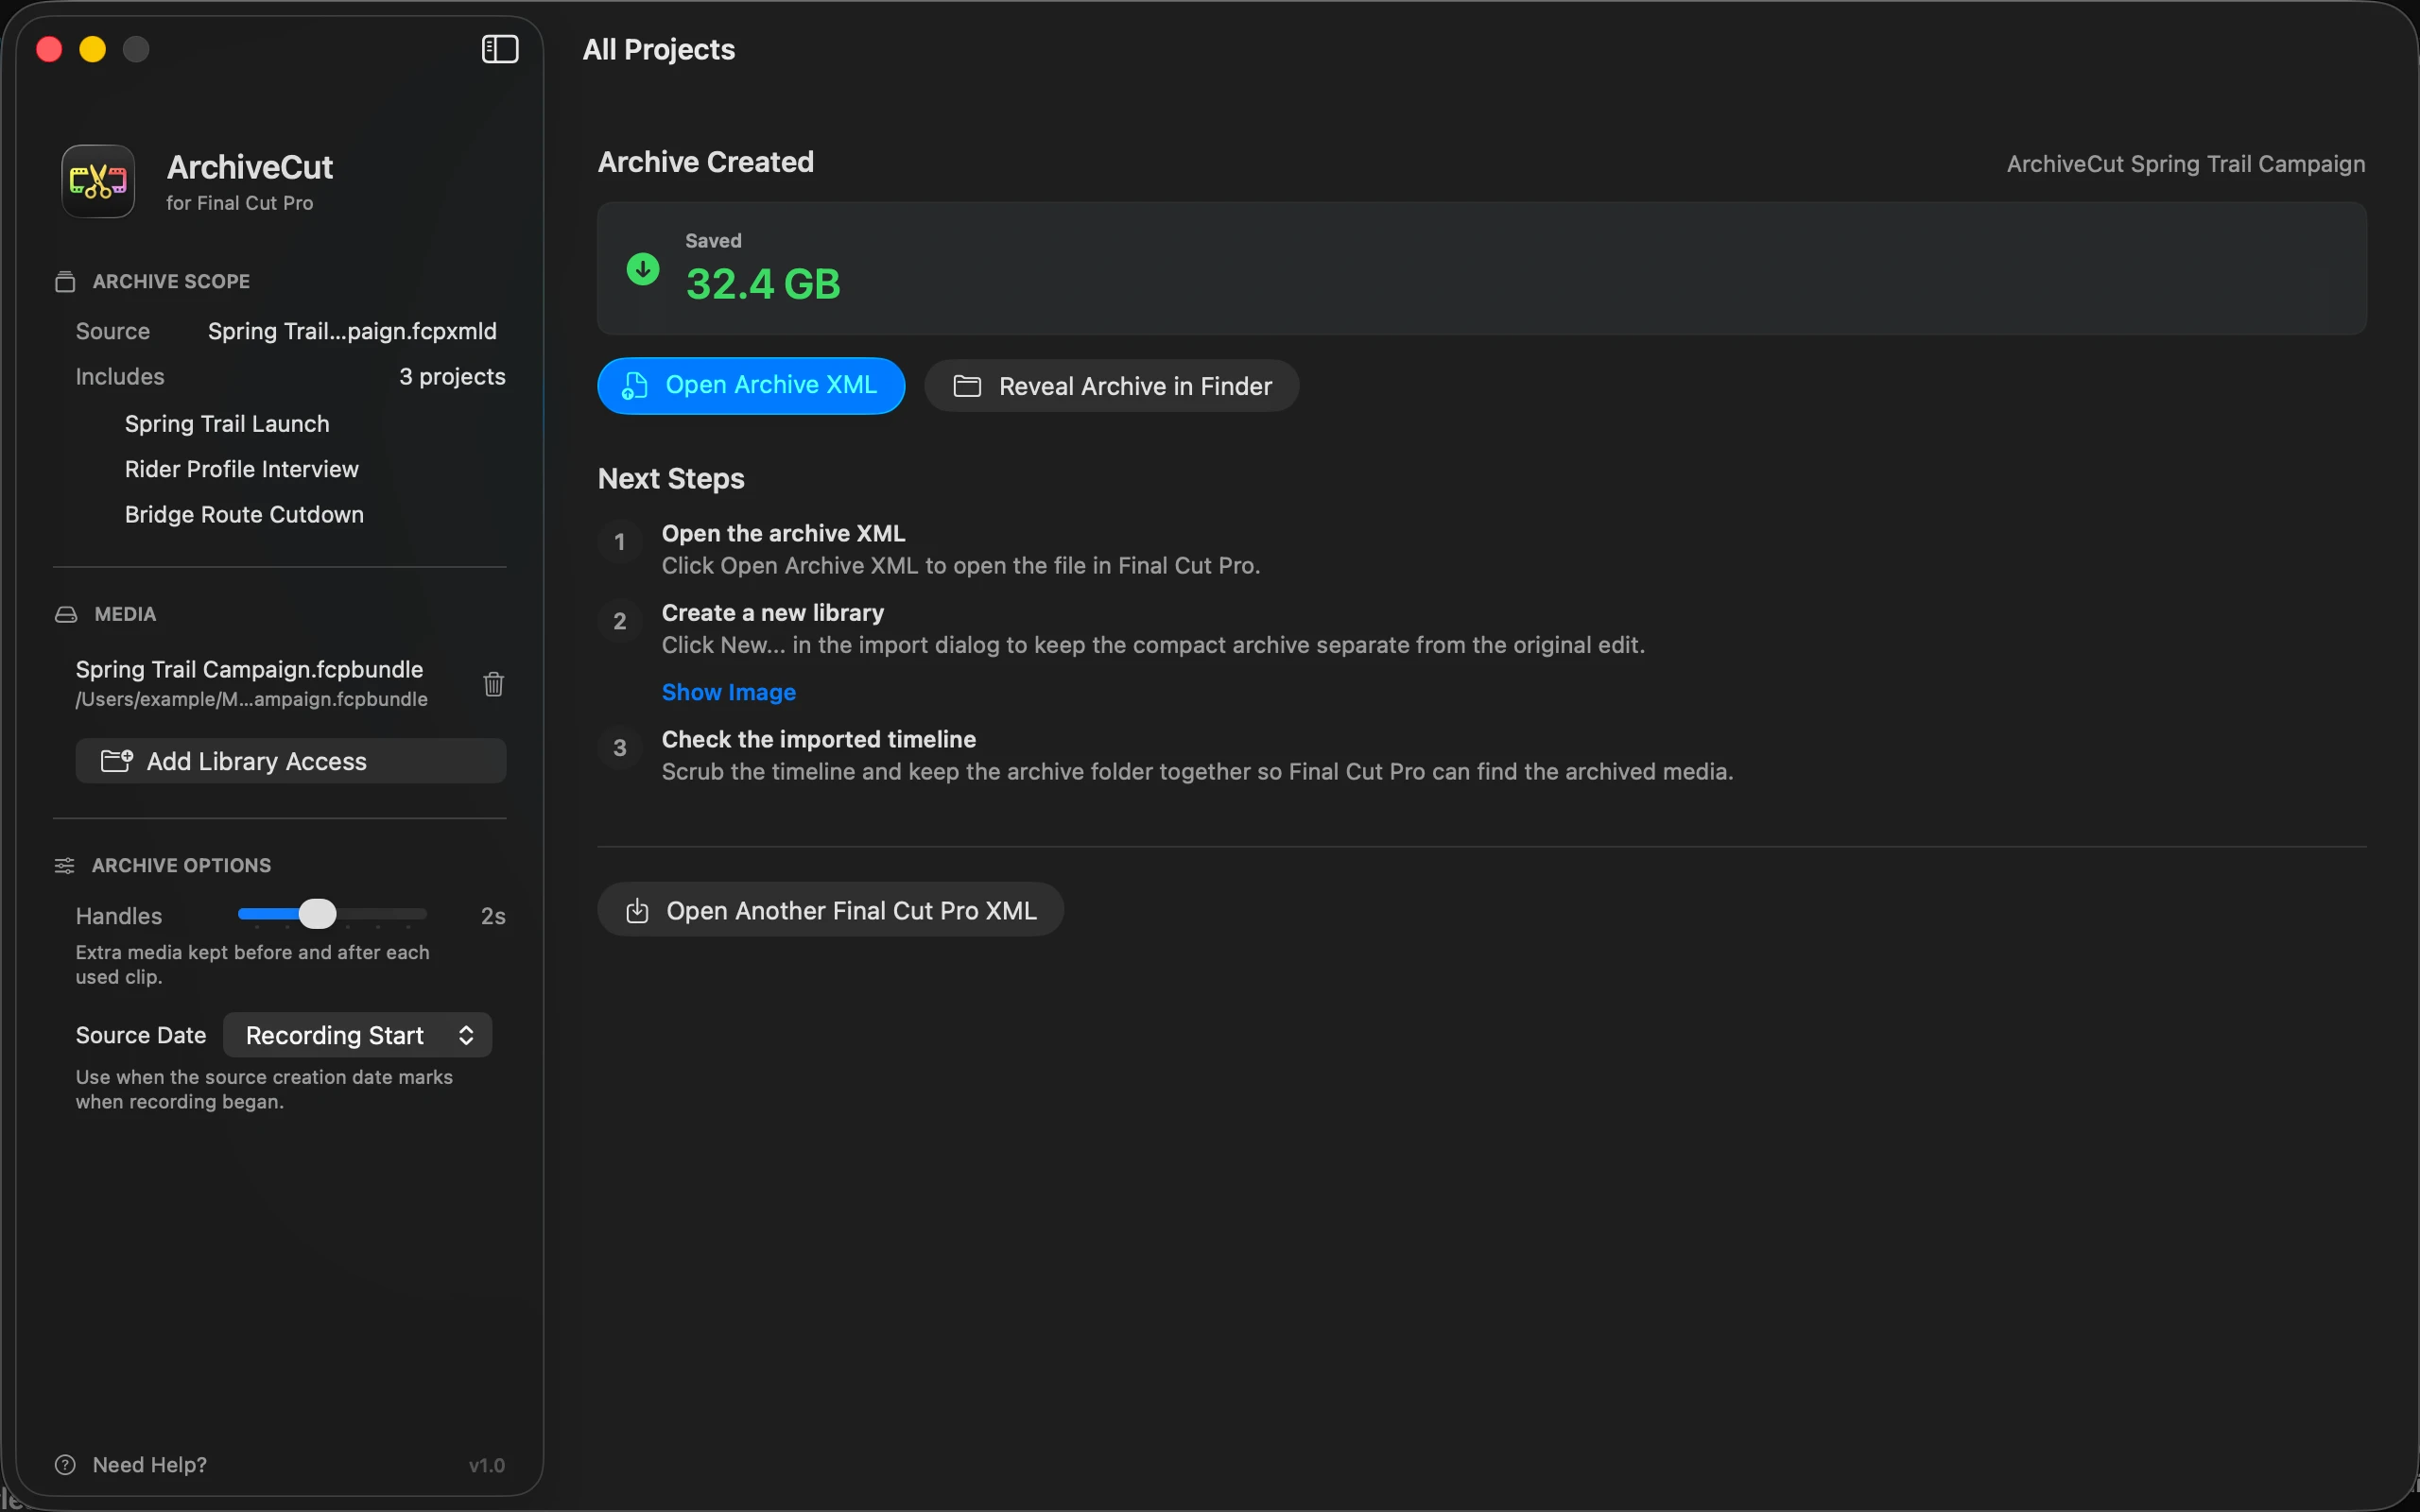
Task: Click the Need Help question mark icon
Action: point(65,1465)
